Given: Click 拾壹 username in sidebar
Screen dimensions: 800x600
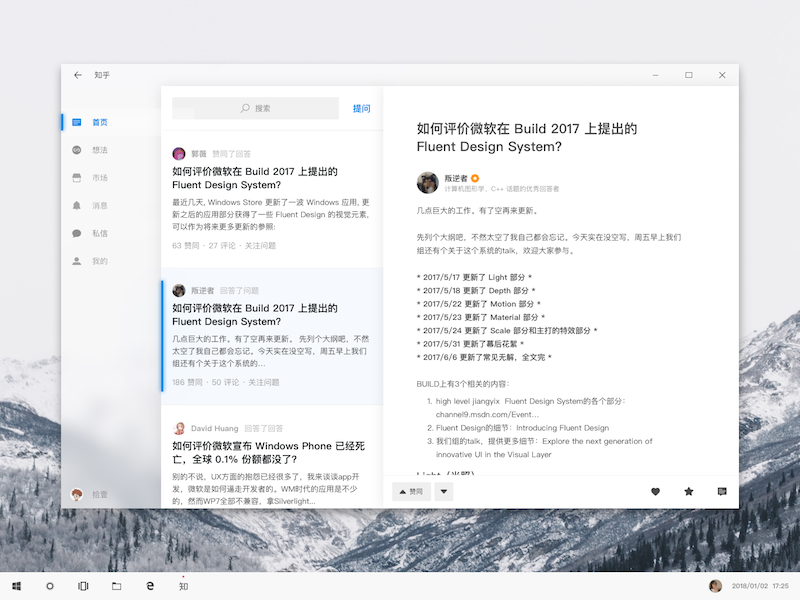Looking at the screenshot, I should pyautogui.click(x=100, y=494).
